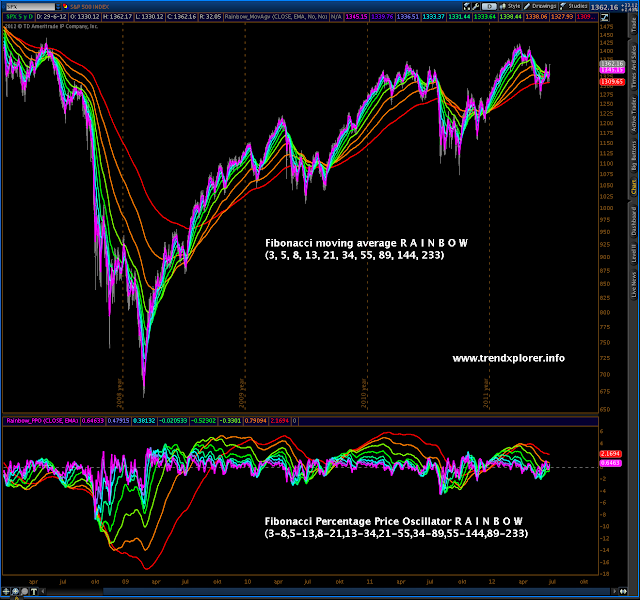The width and height of the screenshot is (640, 600).
Task: Click the crosshair pan tool icon
Action: pyautogui.click(x=6, y=591)
